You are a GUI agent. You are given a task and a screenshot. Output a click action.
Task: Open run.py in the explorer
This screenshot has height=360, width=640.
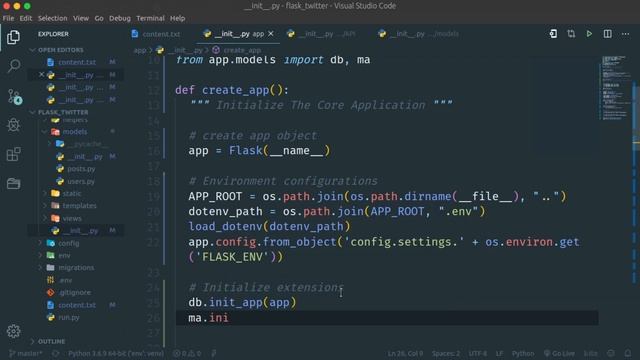(x=69, y=317)
